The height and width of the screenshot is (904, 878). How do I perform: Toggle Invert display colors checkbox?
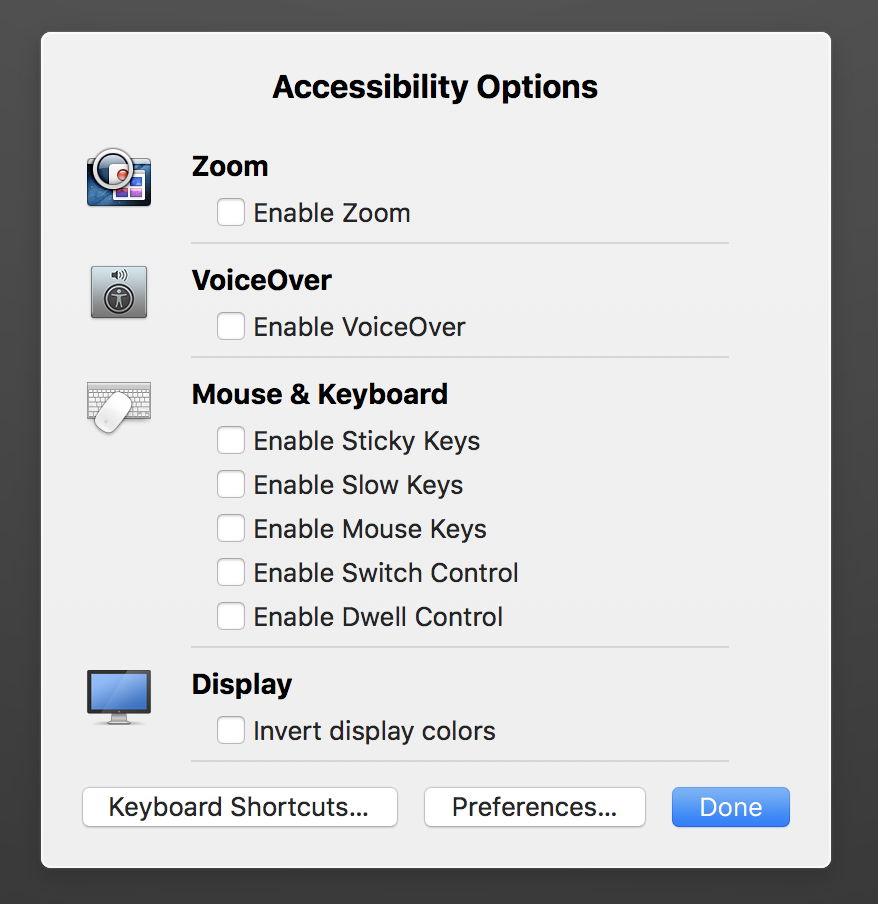[231, 731]
